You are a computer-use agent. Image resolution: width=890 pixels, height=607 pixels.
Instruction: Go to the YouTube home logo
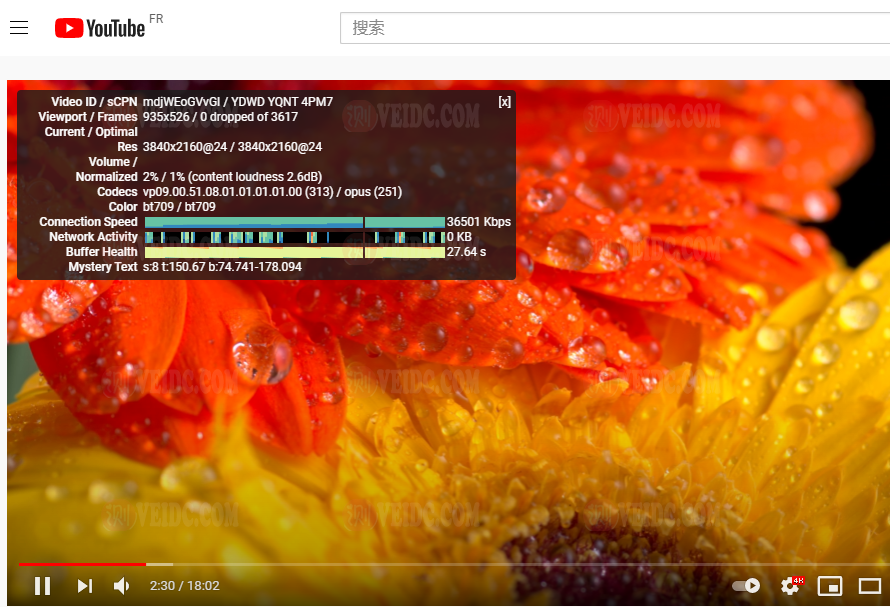(x=100, y=28)
